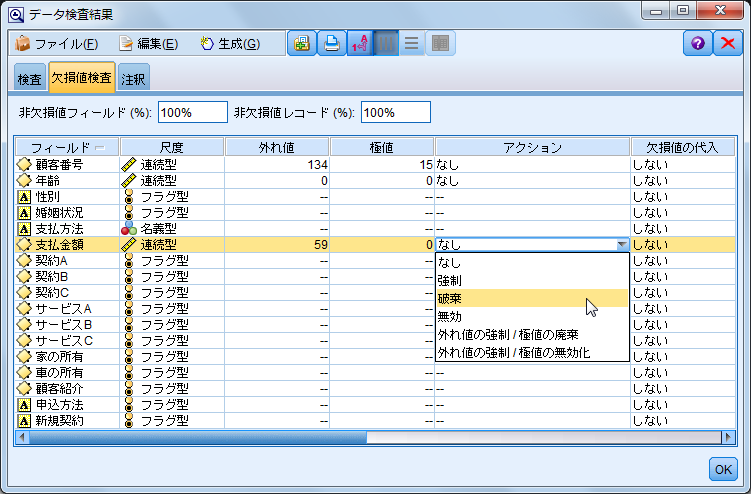Click the sort/label toggle toolbar icon with A
The height and width of the screenshot is (494, 751).
click(x=360, y=44)
